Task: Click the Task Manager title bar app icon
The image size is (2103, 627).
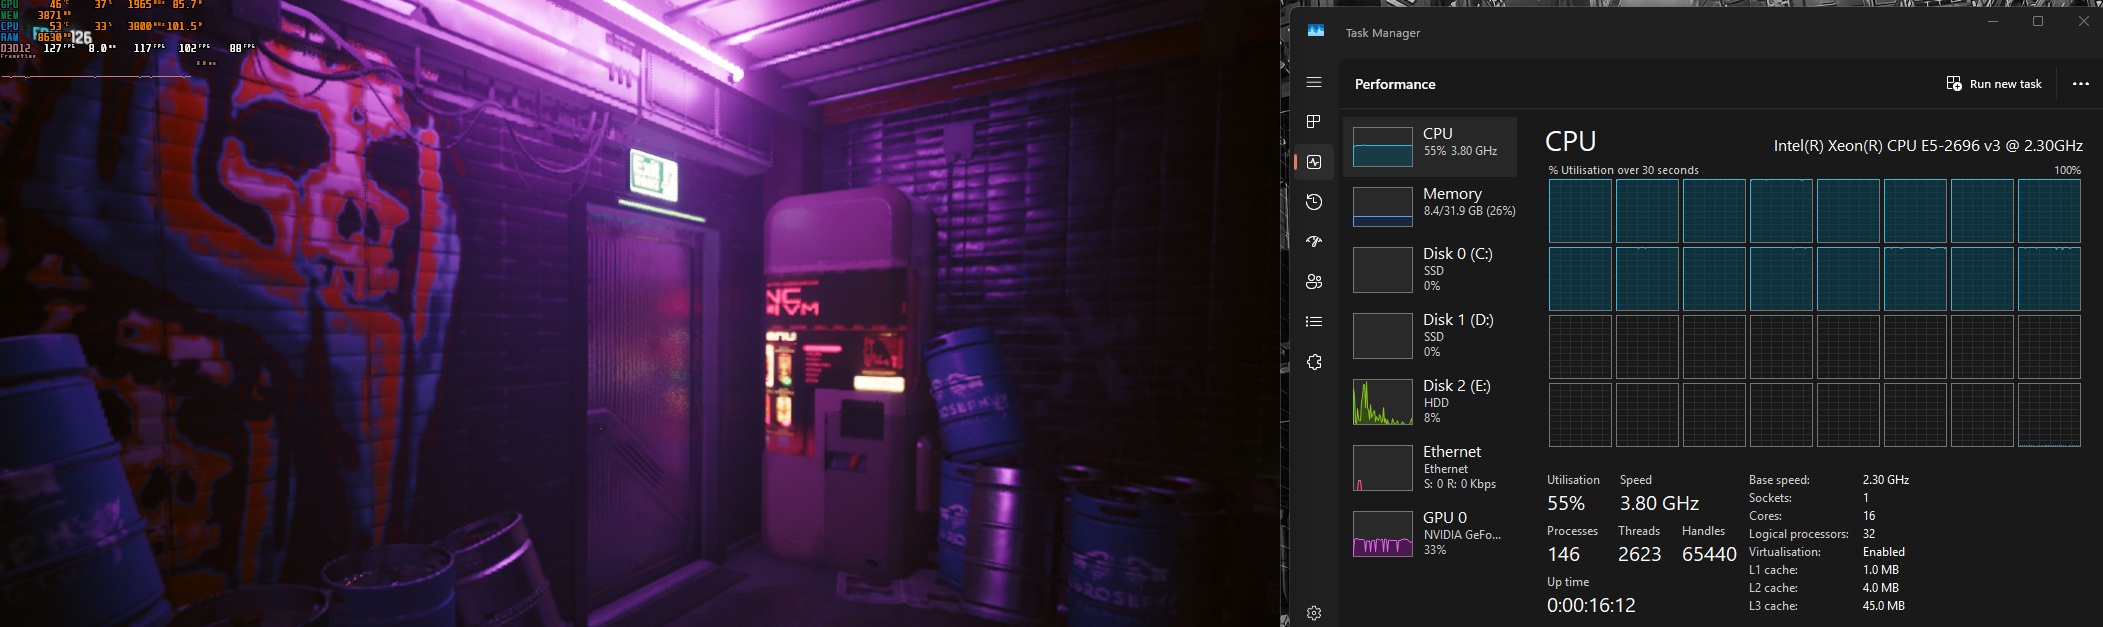Action: click(1316, 31)
